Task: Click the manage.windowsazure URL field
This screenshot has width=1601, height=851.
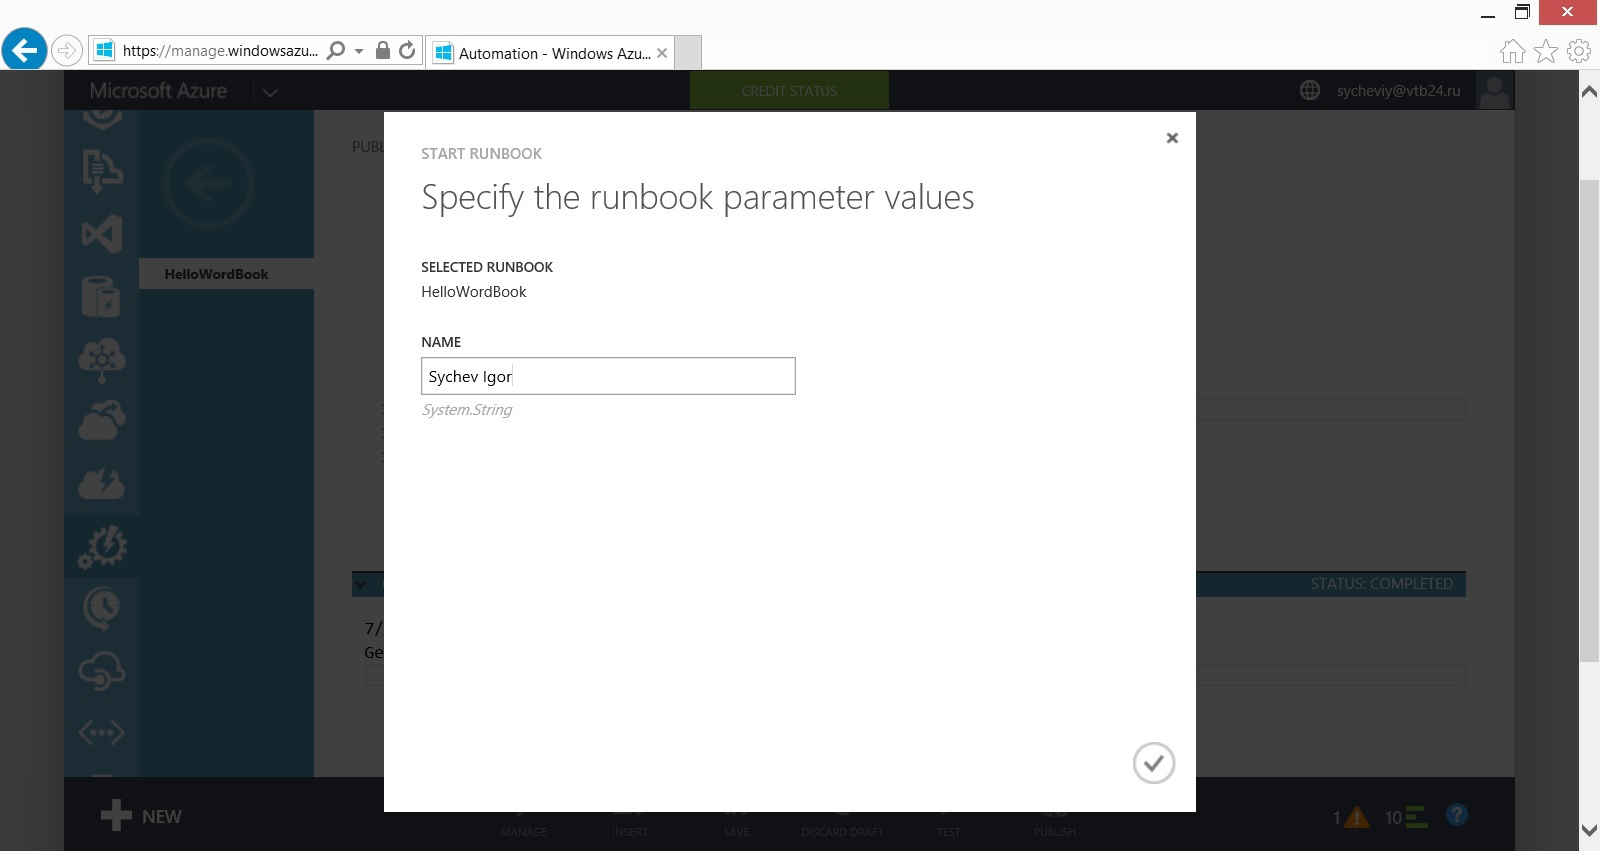Action: (220, 50)
